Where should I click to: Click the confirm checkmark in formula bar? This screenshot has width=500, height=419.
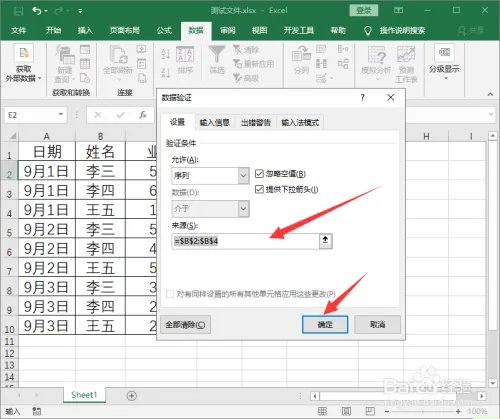pyautogui.click(x=121, y=115)
